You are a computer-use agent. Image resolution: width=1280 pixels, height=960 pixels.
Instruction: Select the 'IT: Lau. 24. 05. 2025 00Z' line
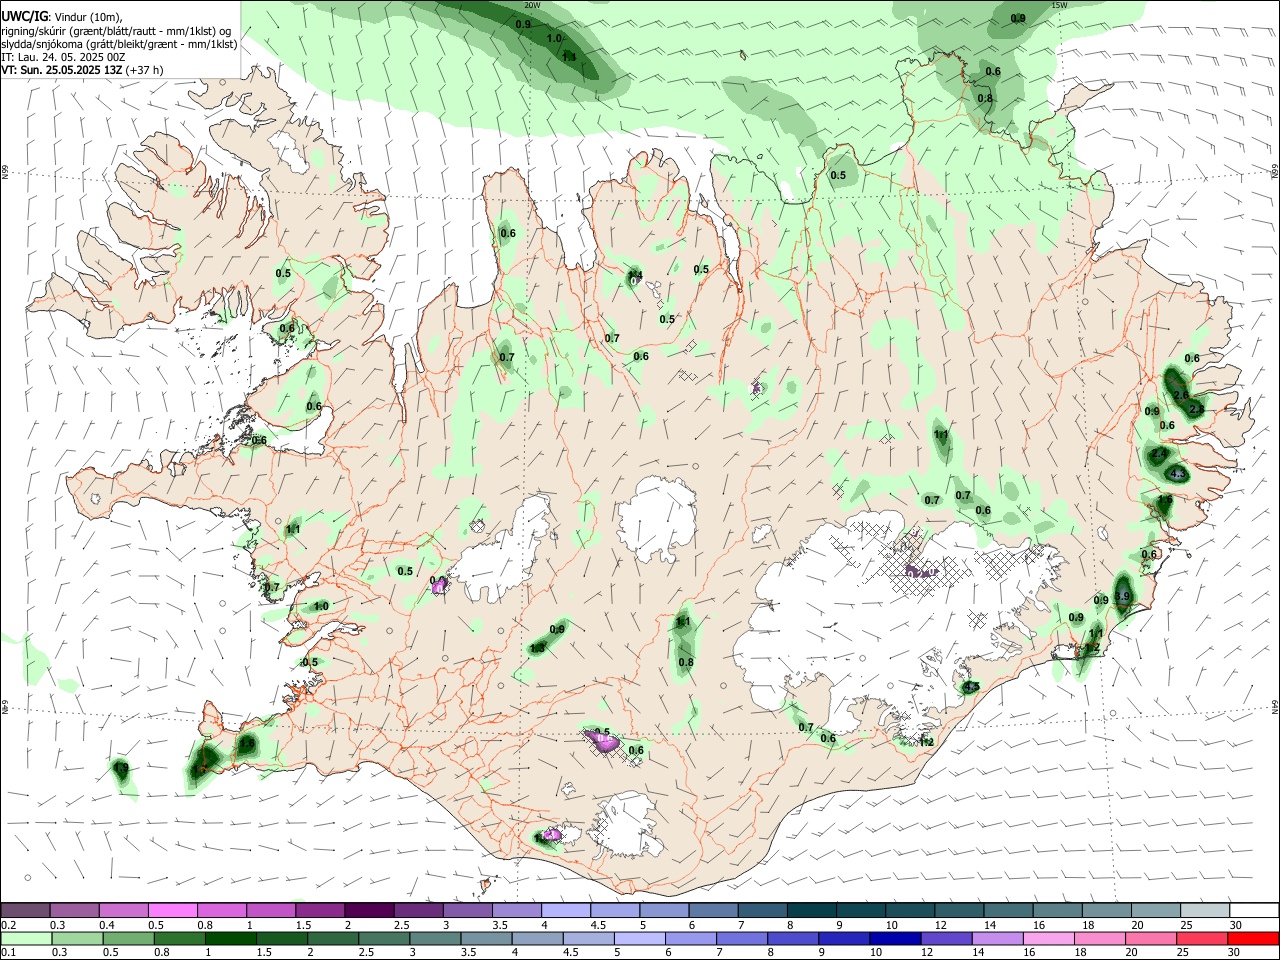(x=63, y=57)
